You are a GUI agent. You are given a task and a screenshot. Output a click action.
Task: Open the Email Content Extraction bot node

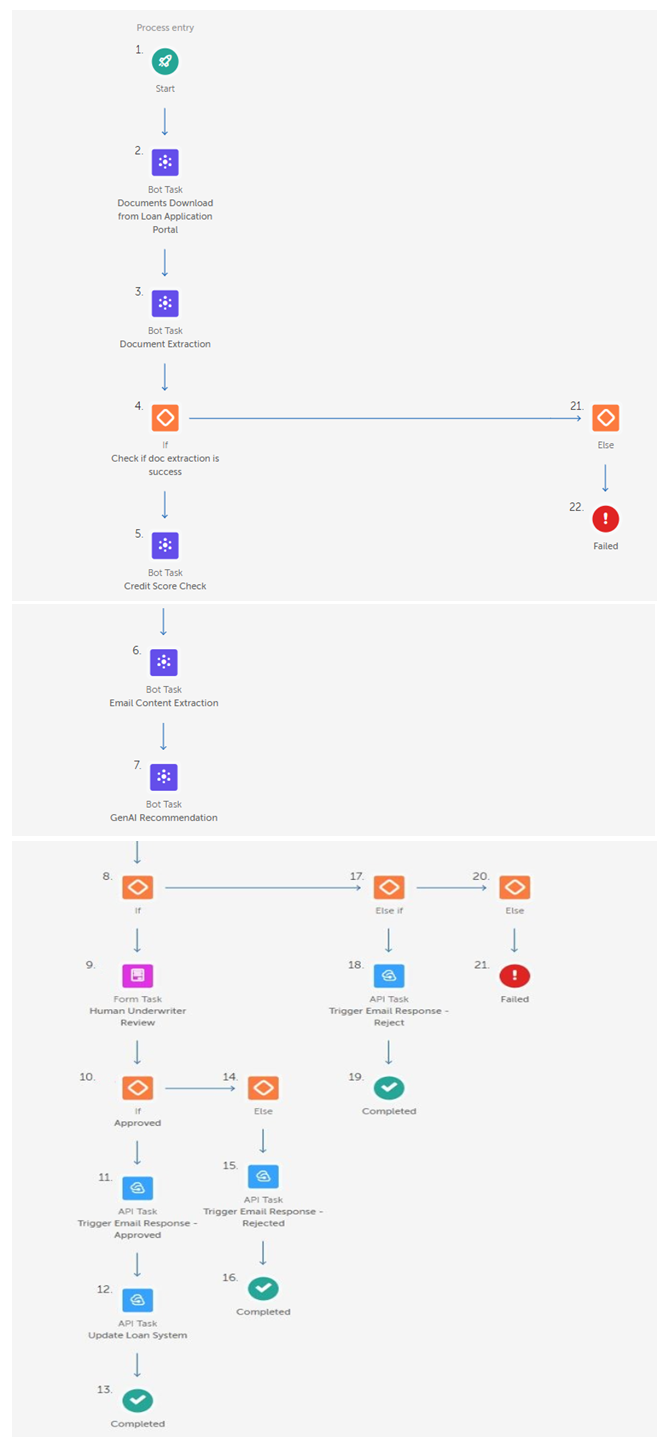[x=164, y=662]
